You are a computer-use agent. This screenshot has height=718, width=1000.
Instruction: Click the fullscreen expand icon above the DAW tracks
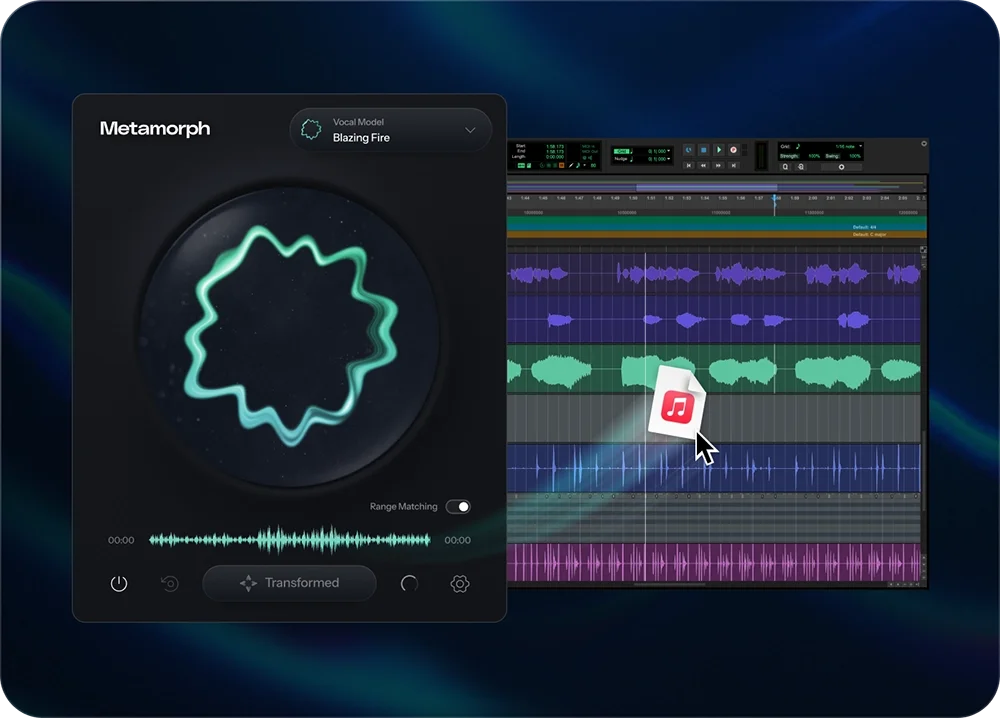923,250
